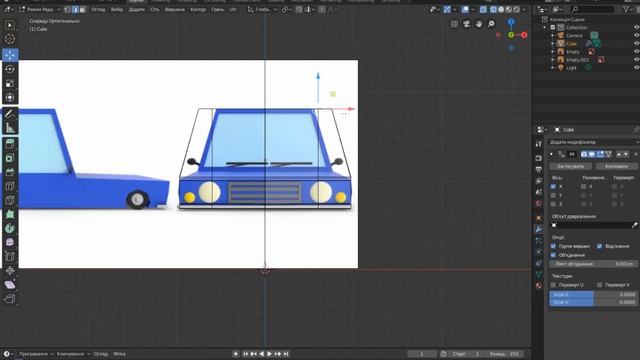This screenshot has width=640, height=360.
Task: Switch viewport to camera view icon
Action: coord(467,24)
